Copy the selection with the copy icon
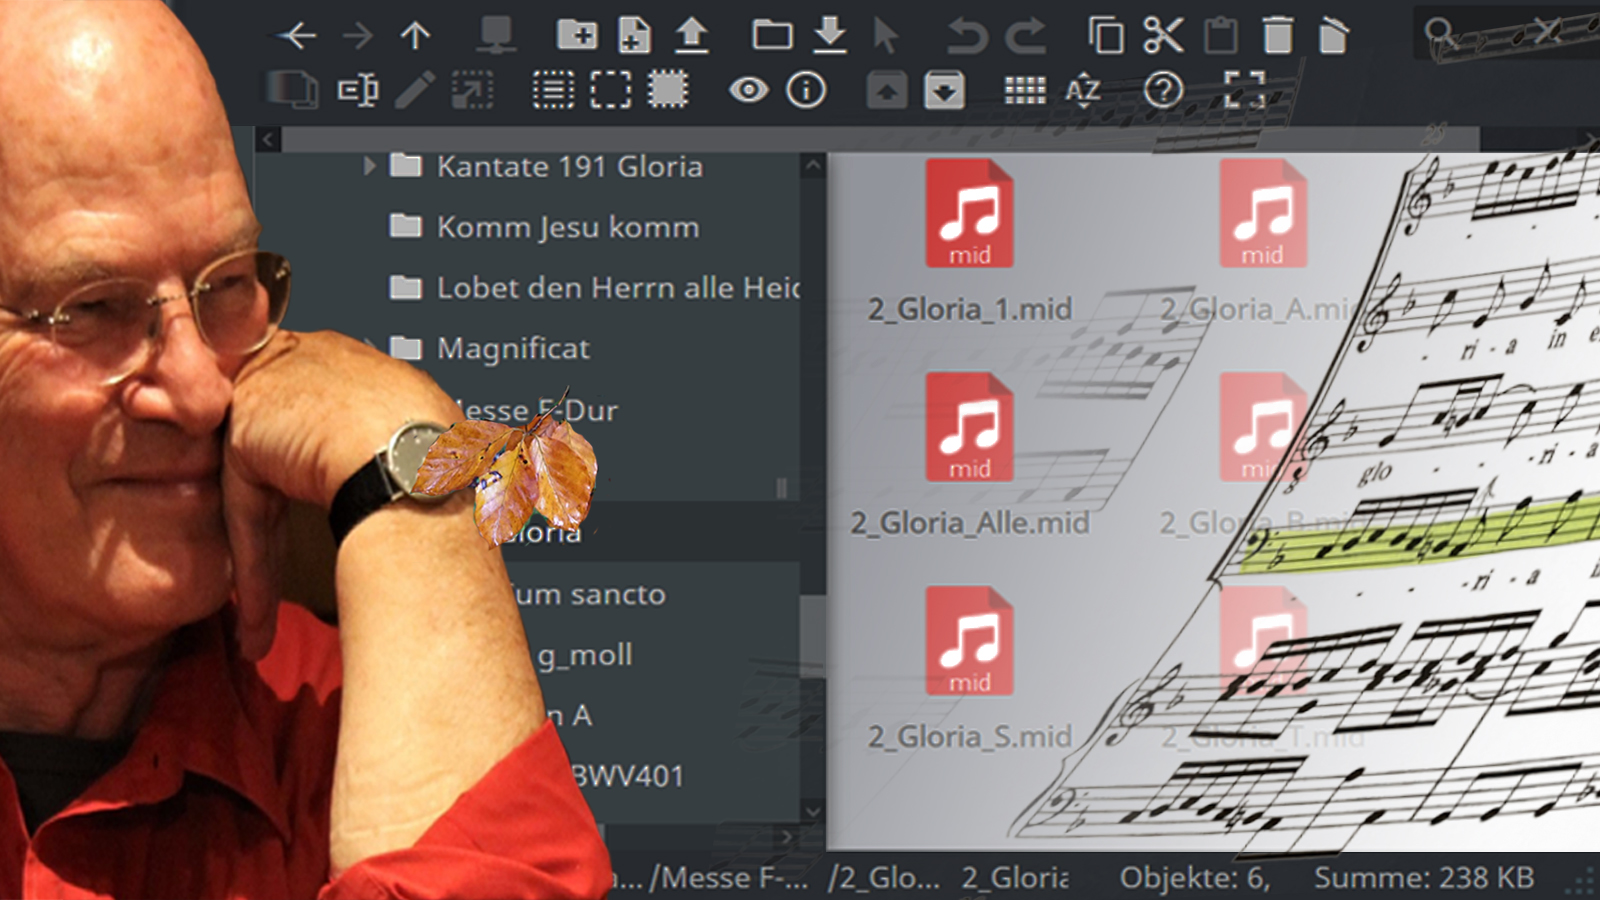This screenshot has height=900, width=1600. [x=1105, y=35]
